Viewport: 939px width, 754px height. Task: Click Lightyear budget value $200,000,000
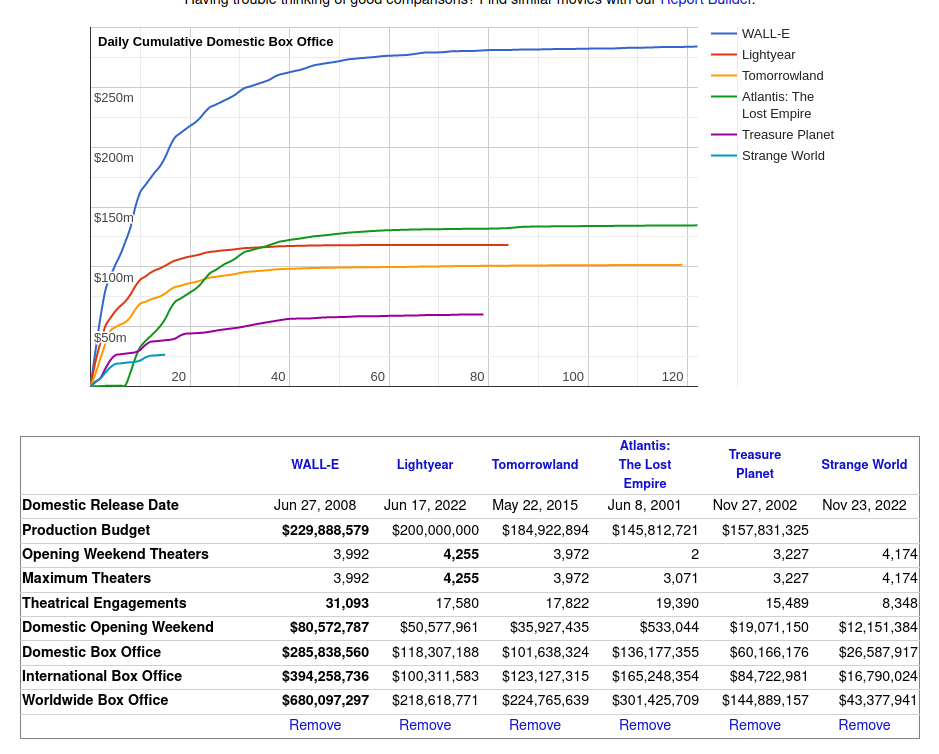[x=435, y=531]
